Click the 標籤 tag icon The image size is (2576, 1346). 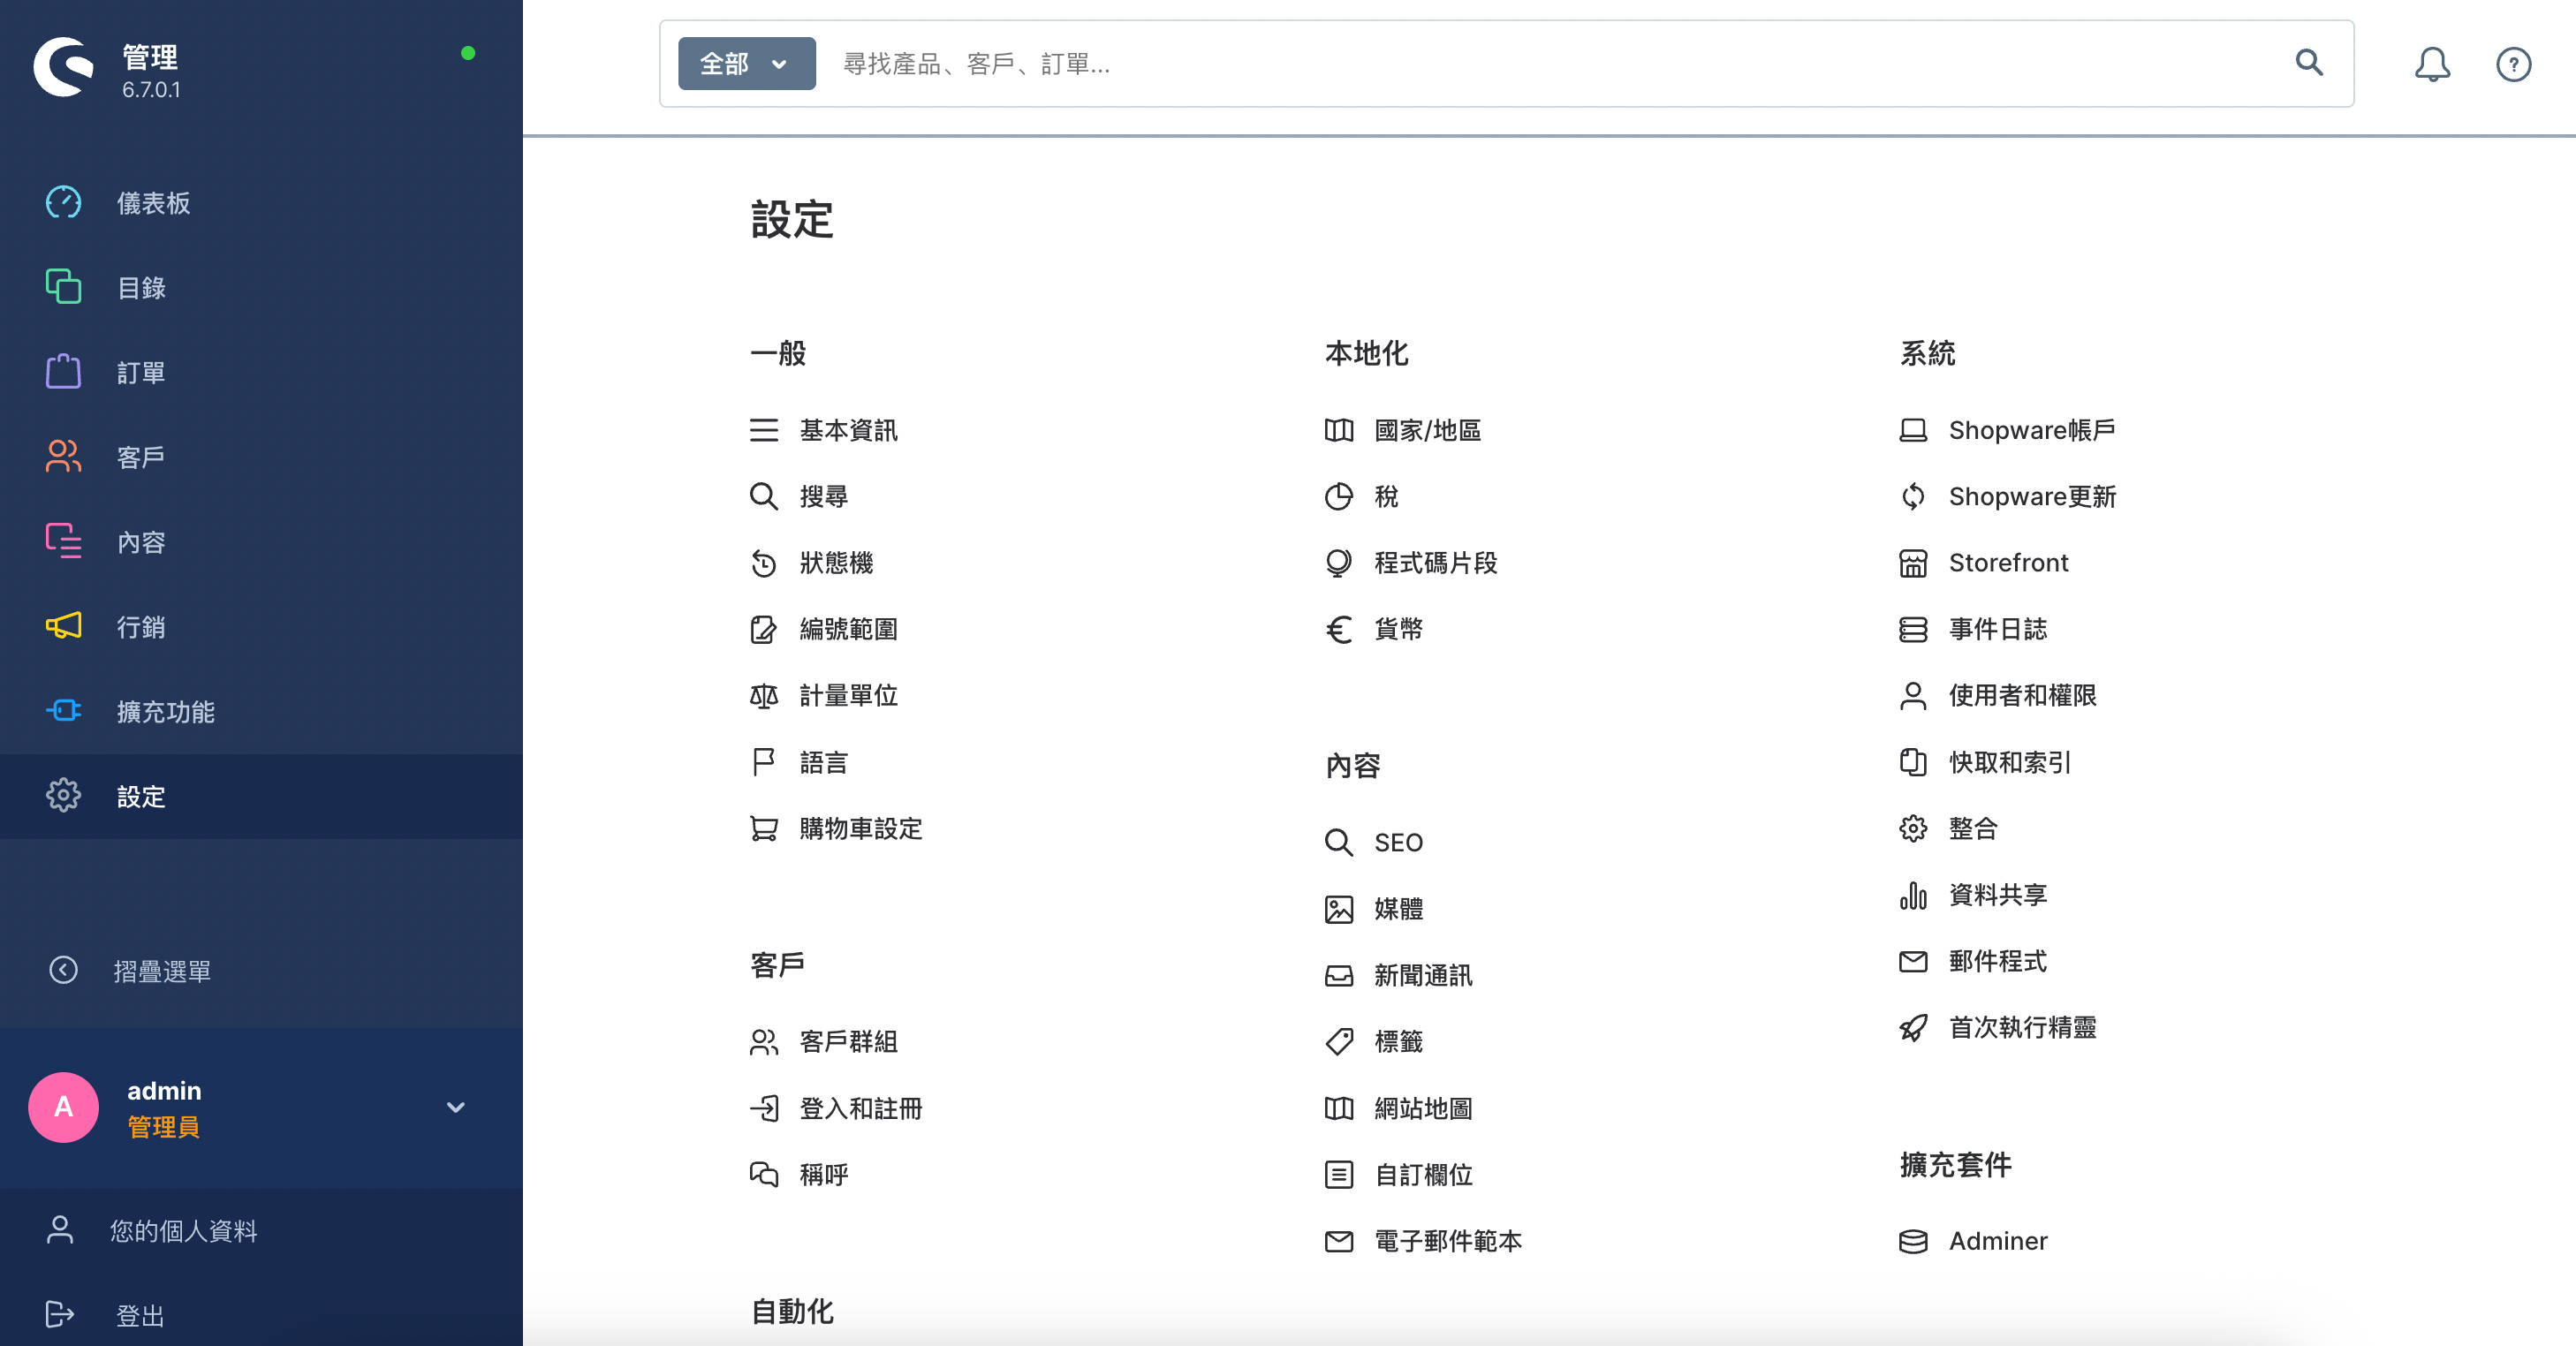(x=1338, y=1042)
